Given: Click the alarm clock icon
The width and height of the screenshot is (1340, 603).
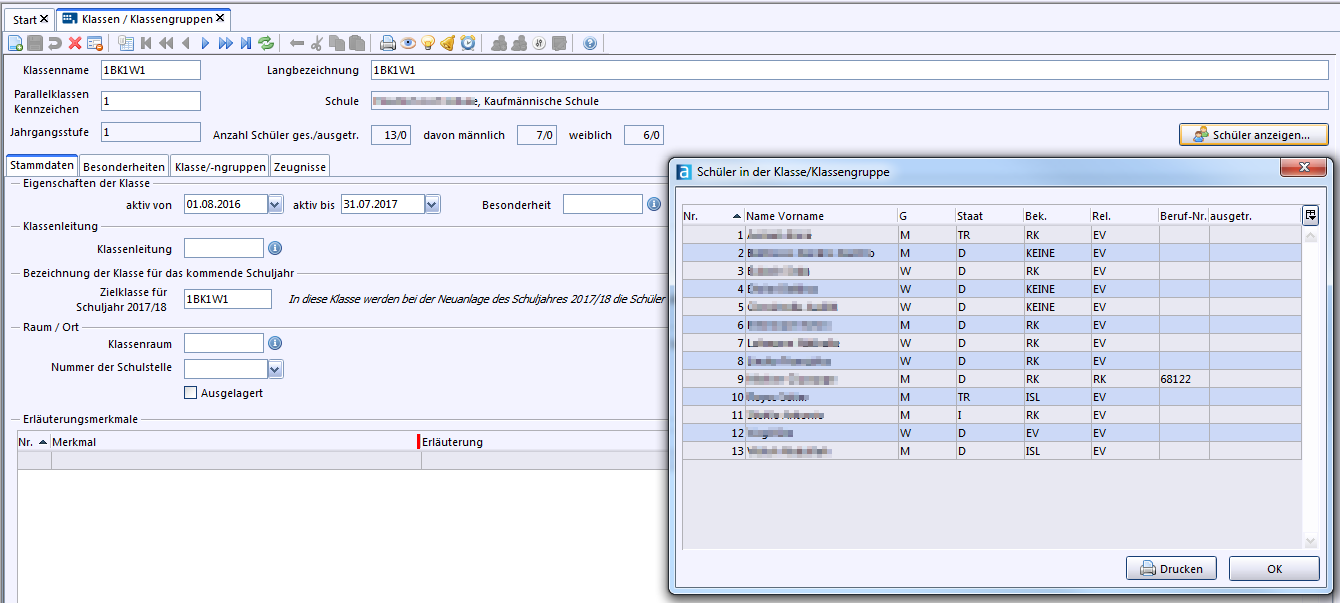Looking at the screenshot, I should pyautogui.click(x=467, y=43).
